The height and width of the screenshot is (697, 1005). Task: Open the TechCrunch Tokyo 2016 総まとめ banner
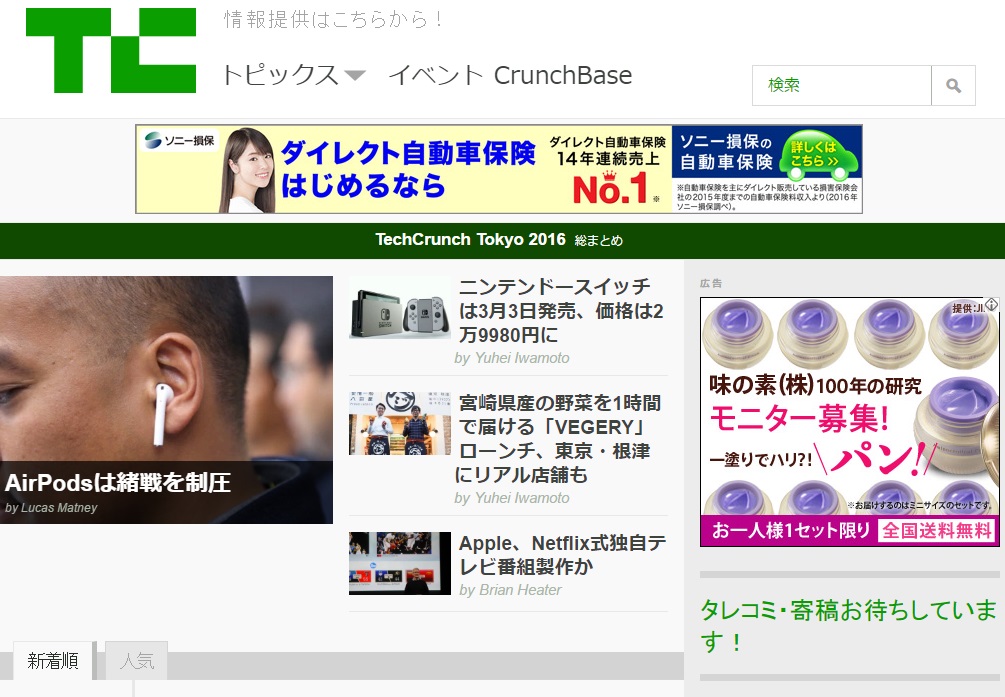point(499,240)
